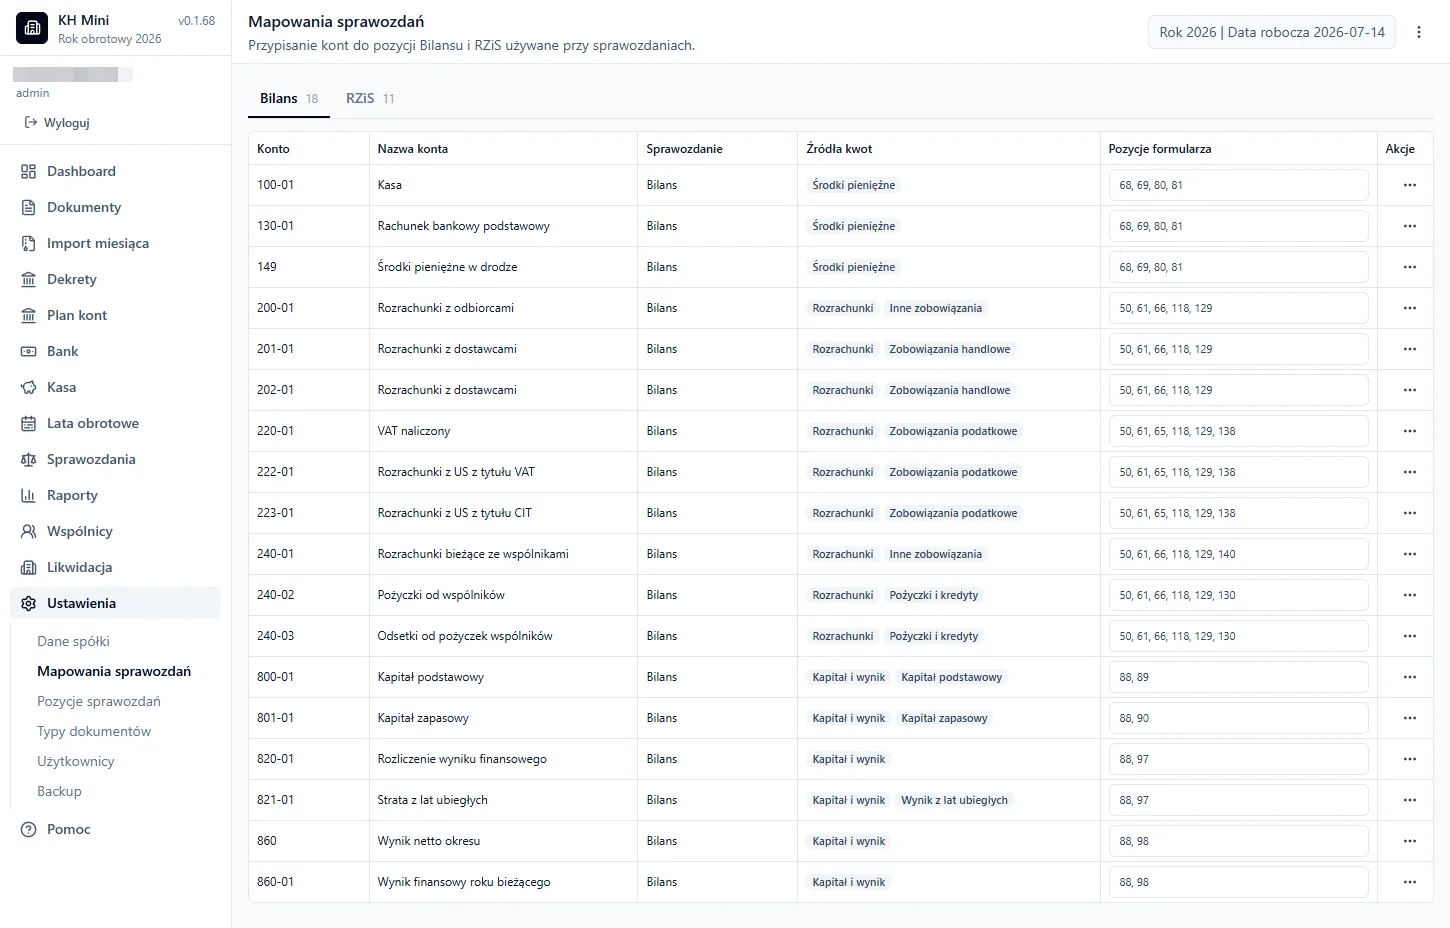Click the Pomoc question mark icon
The height and width of the screenshot is (928, 1450).
click(28, 829)
